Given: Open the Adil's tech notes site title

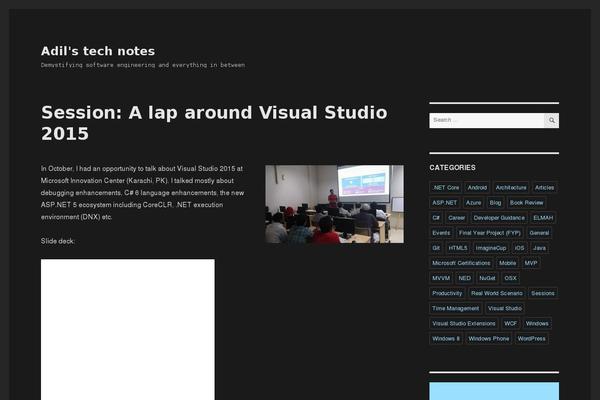Looking at the screenshot, I should point(98,51).
